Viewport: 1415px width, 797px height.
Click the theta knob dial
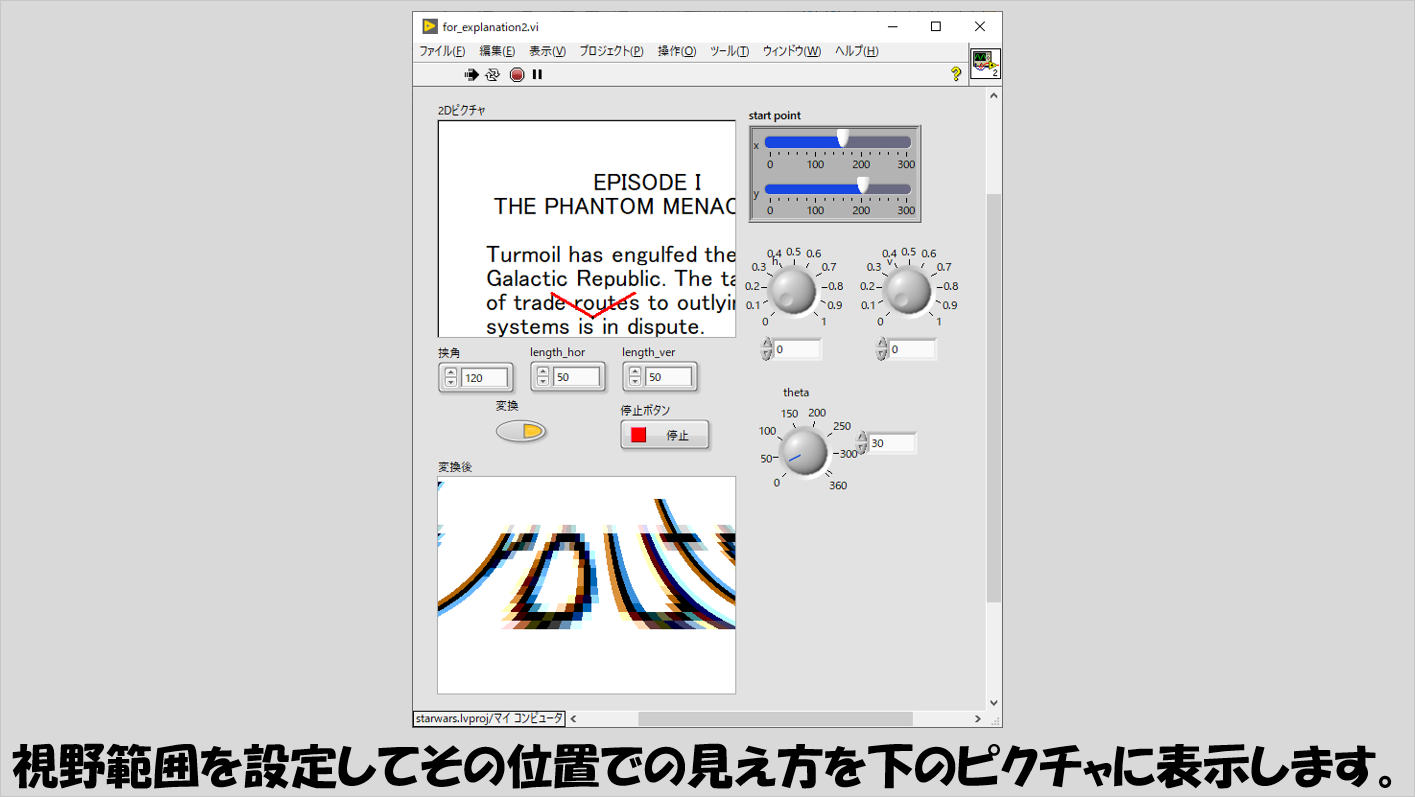804,451
